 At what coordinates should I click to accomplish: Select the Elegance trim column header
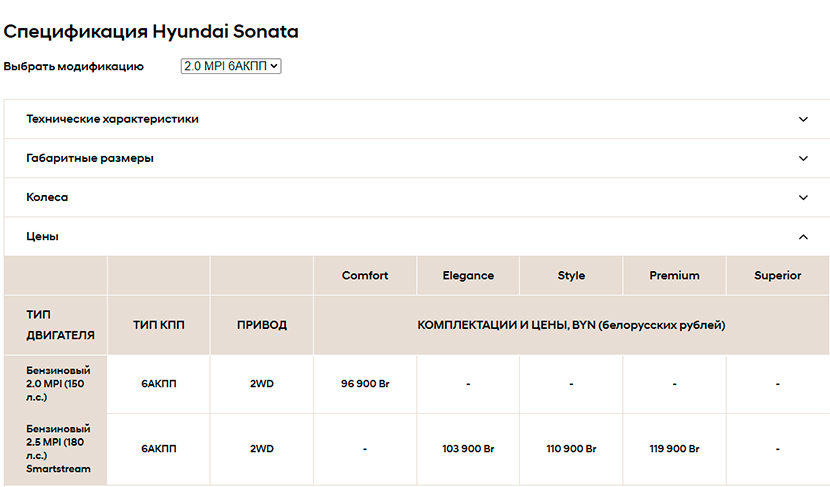pos(468,276)
